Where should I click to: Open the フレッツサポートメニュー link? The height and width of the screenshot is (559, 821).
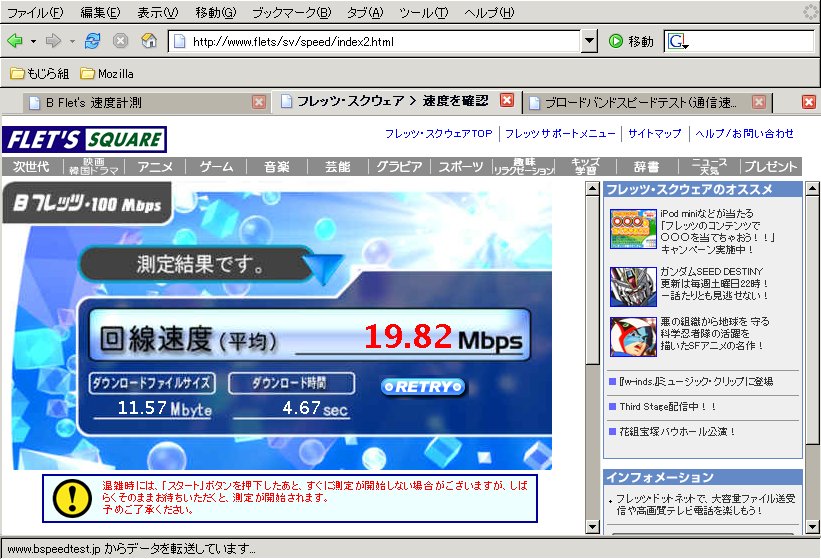coord(560,133)
